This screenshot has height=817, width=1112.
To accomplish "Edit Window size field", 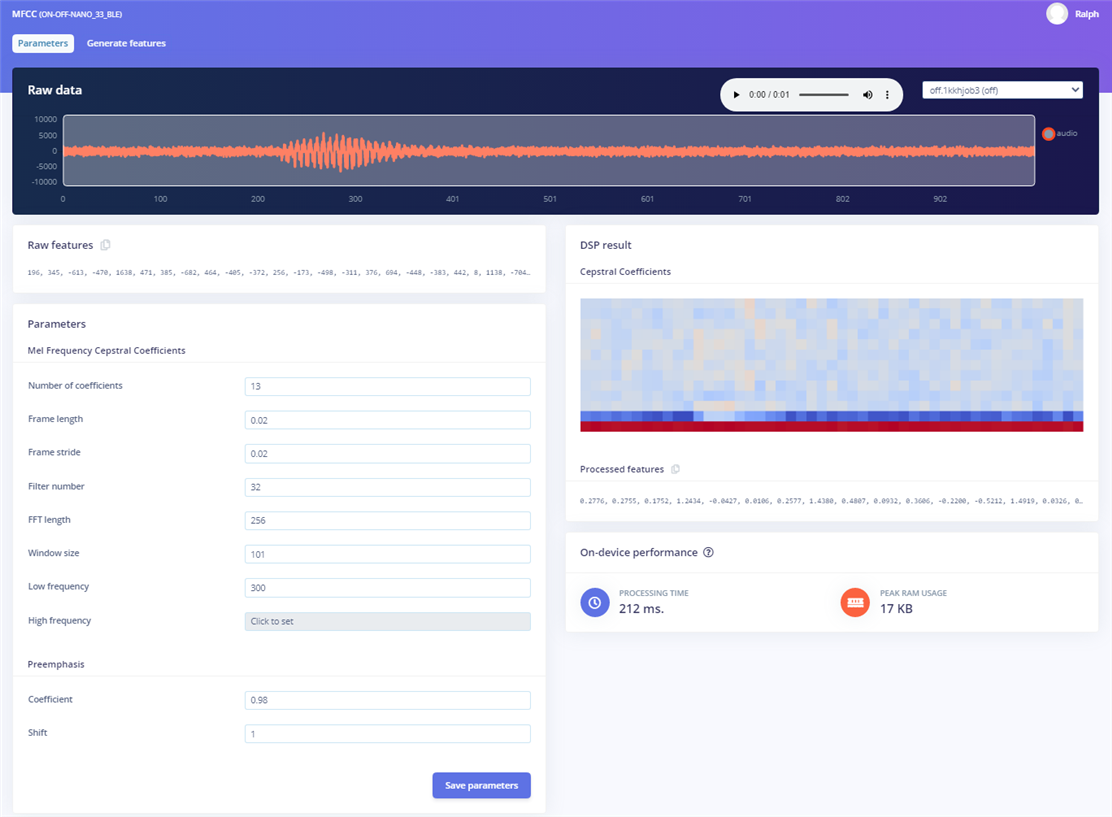I will tap(387, 554).
